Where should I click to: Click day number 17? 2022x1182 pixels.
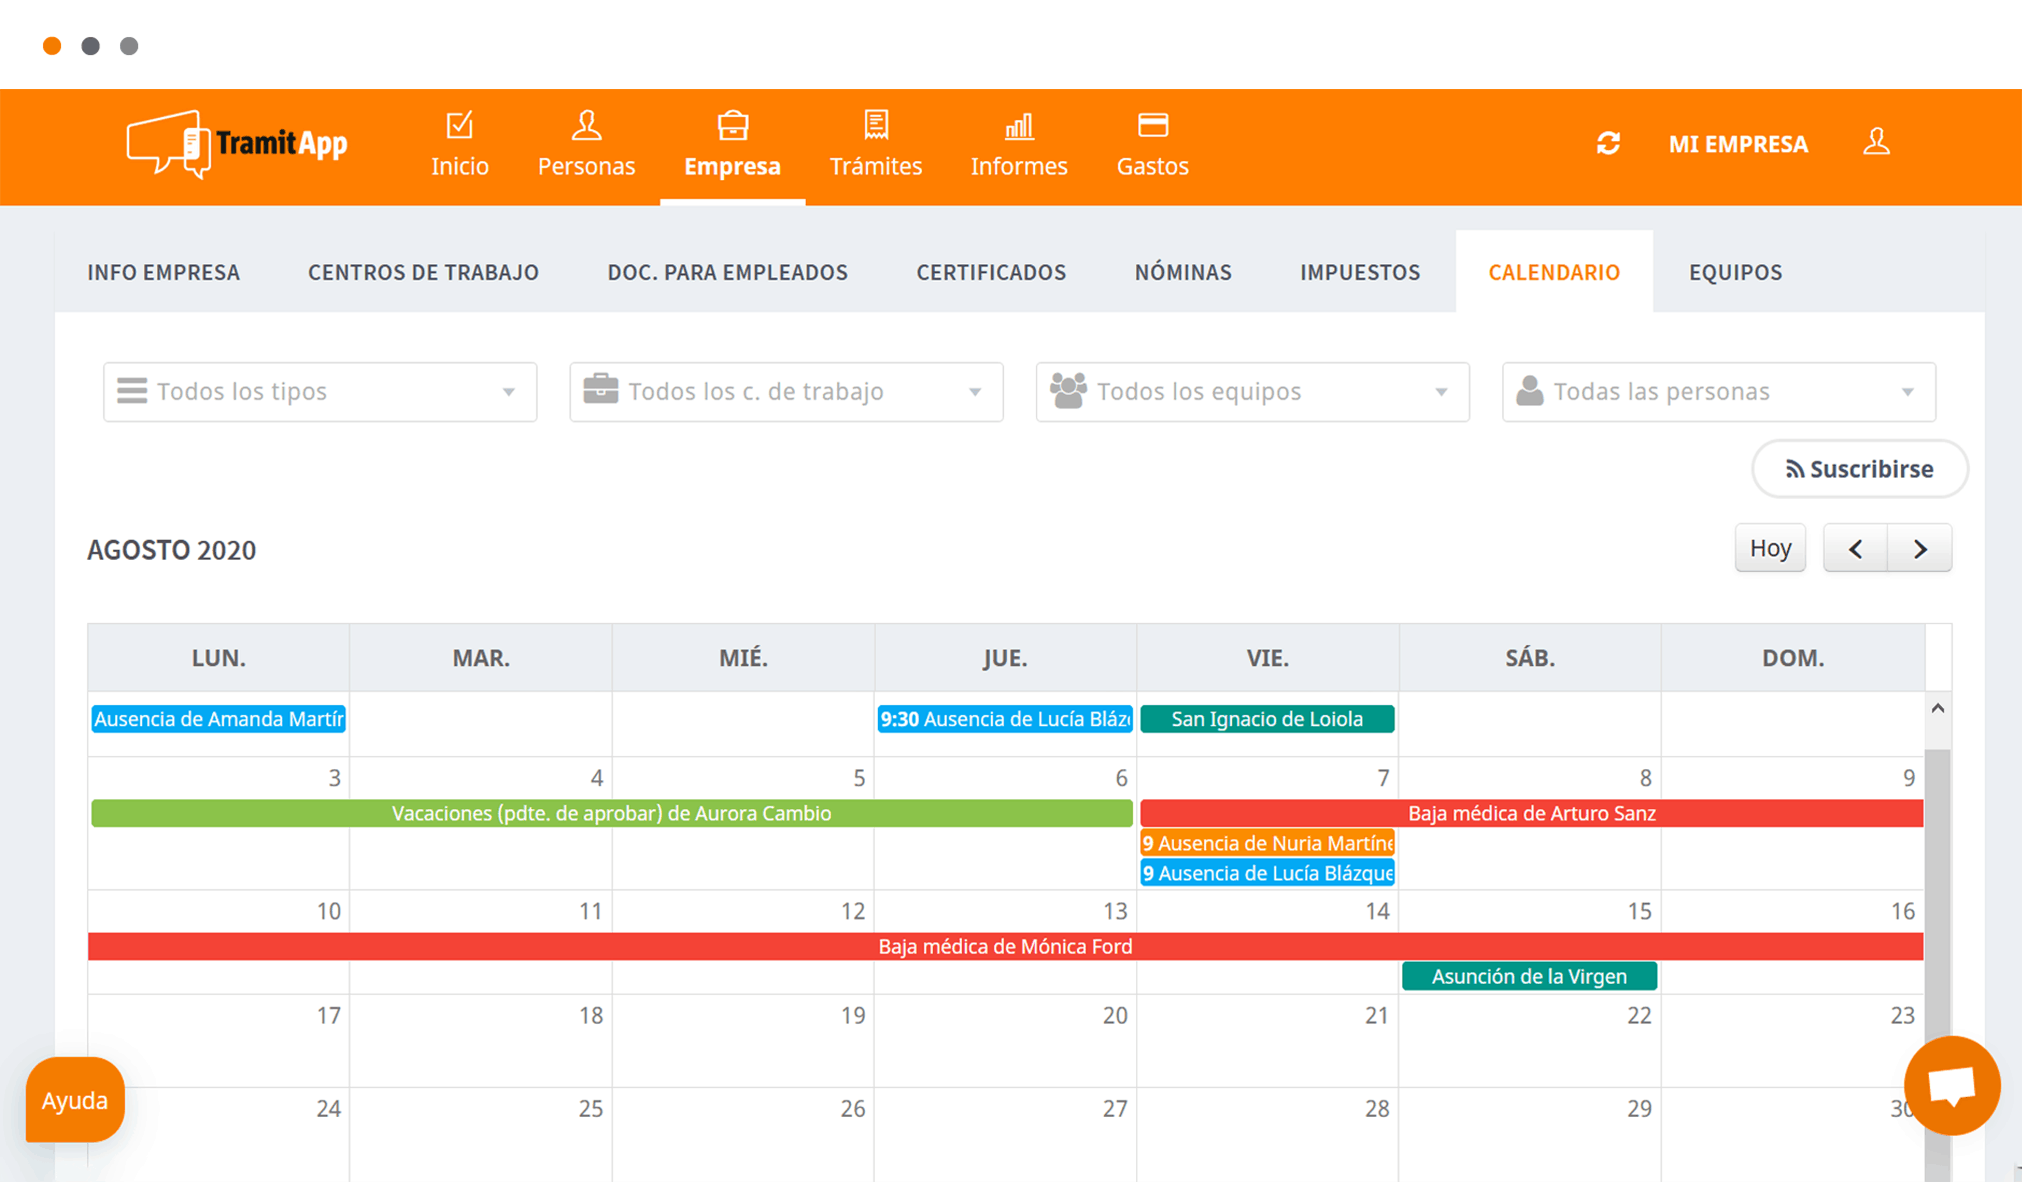328,1015
